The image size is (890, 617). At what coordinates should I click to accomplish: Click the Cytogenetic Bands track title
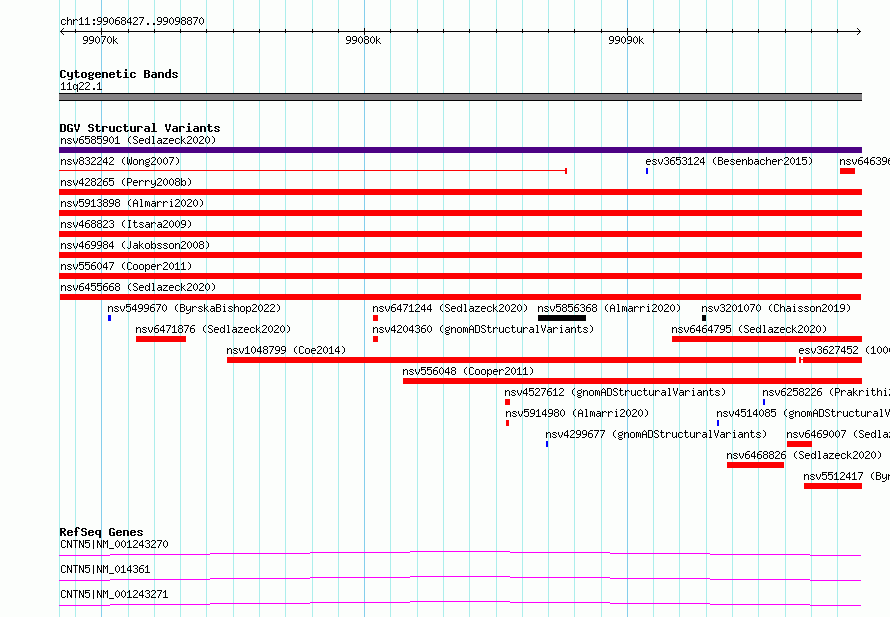pos(119,74)
